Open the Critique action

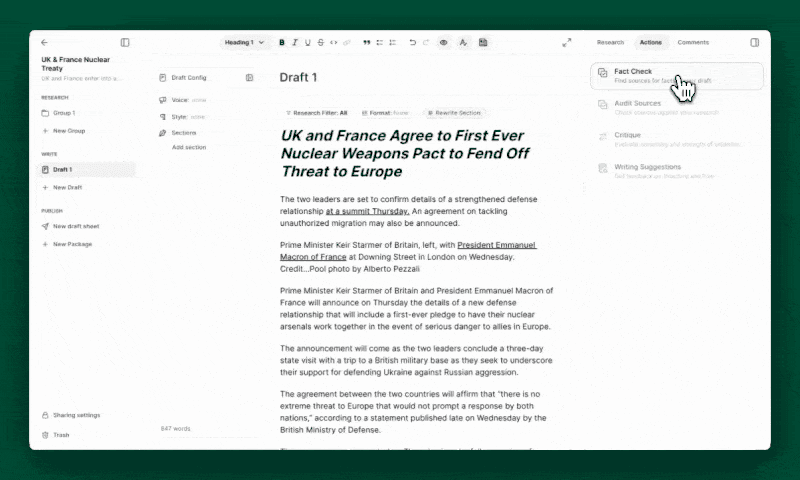pos(677,139)
